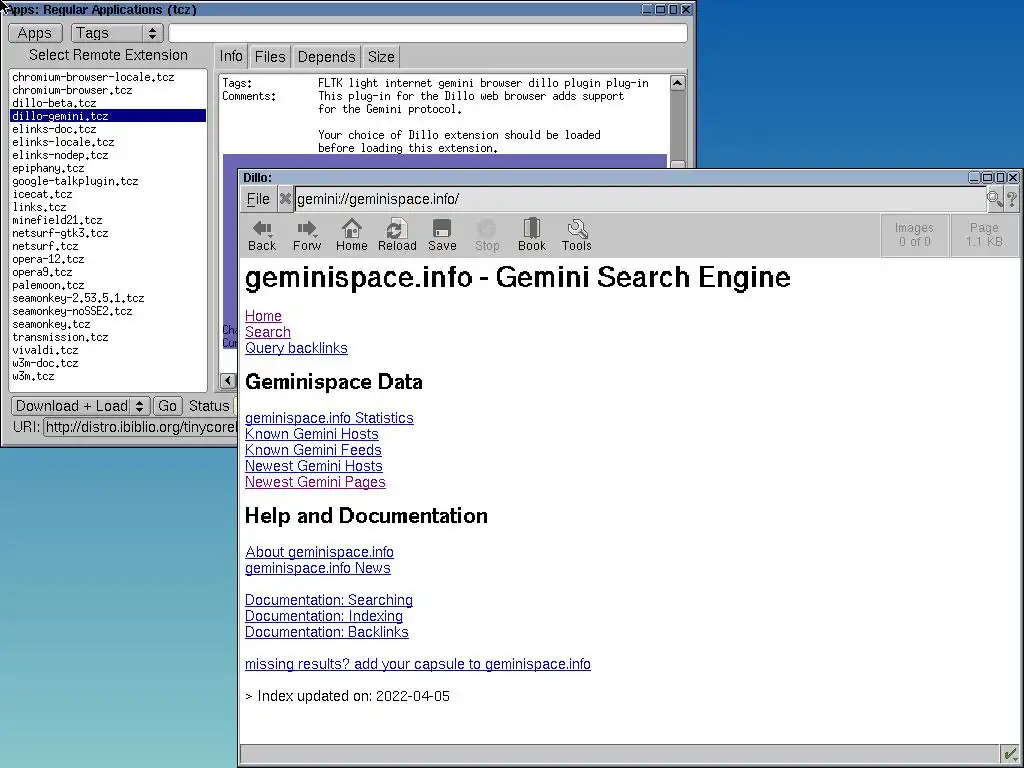The width and height of the screenshot is (1024, 768).
Task: Select palemoon.tcz in the list
Action: [x=108, y=285]
